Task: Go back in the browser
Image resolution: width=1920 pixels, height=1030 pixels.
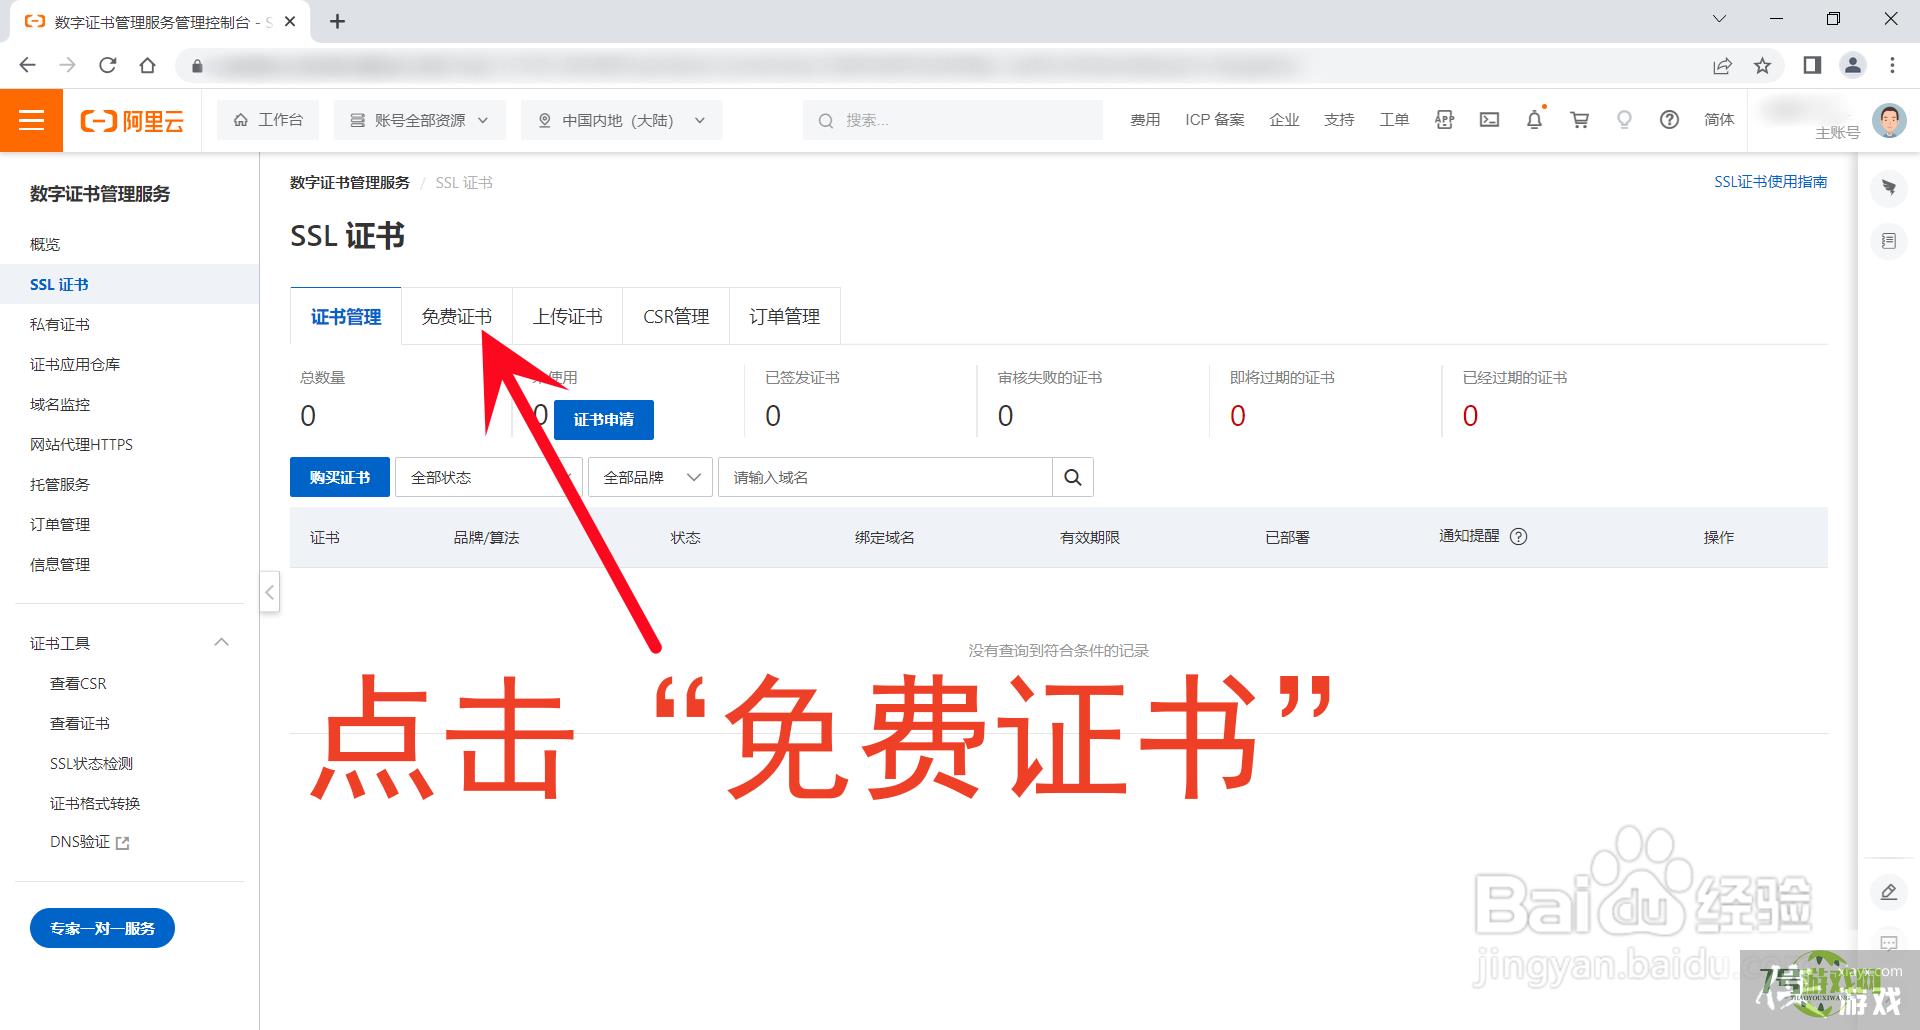Action: click(27, 66)
